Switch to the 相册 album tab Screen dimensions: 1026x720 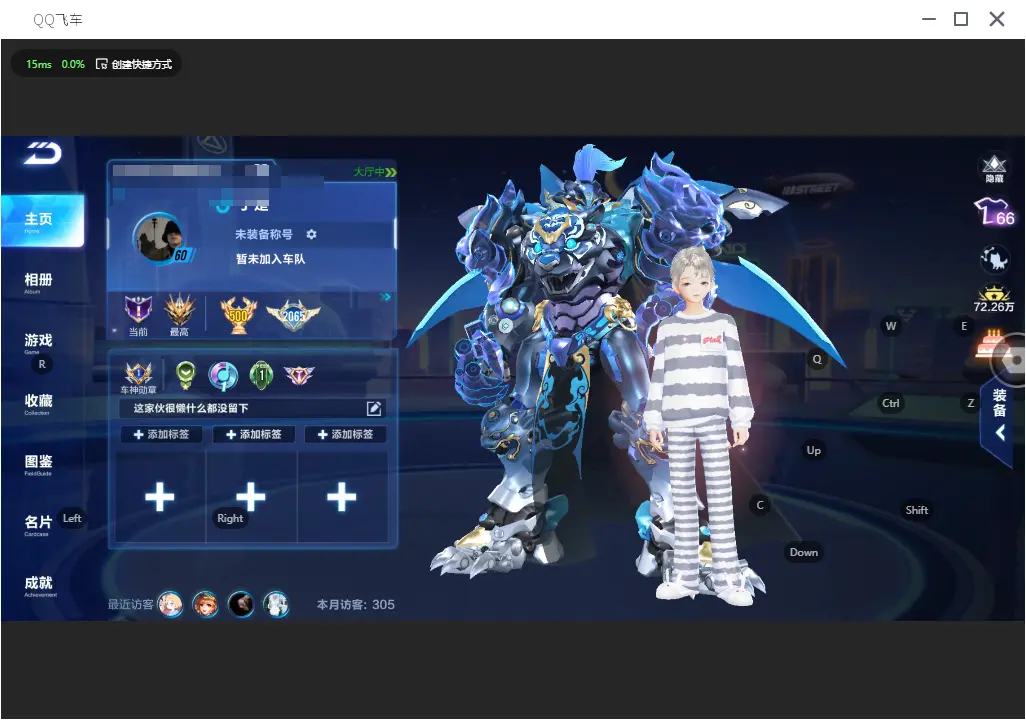(38, 282)
